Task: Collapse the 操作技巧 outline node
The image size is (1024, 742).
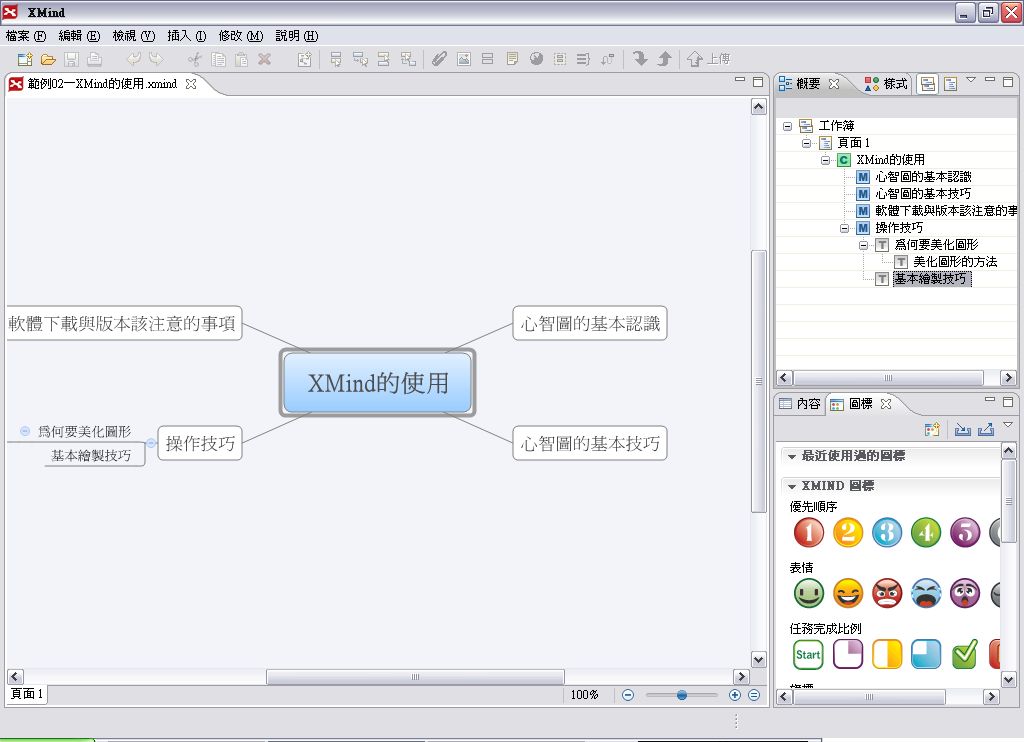Action: 844,228
